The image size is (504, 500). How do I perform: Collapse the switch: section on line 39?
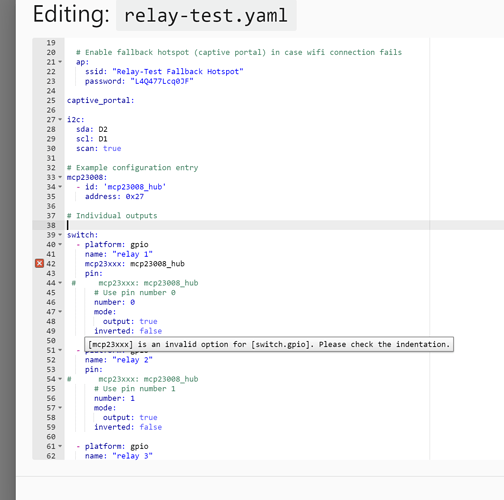click(60, 235)
